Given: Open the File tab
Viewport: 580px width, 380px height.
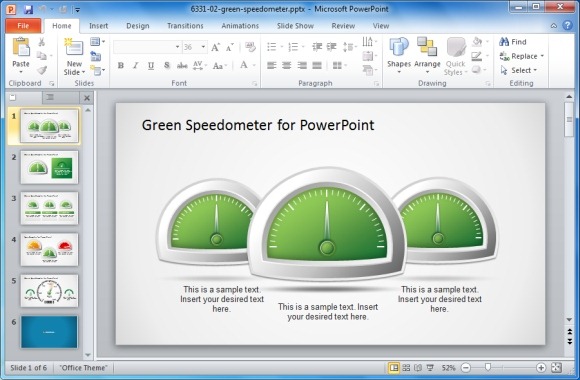Looking at the screenshot, I should (x=23, y=26).
